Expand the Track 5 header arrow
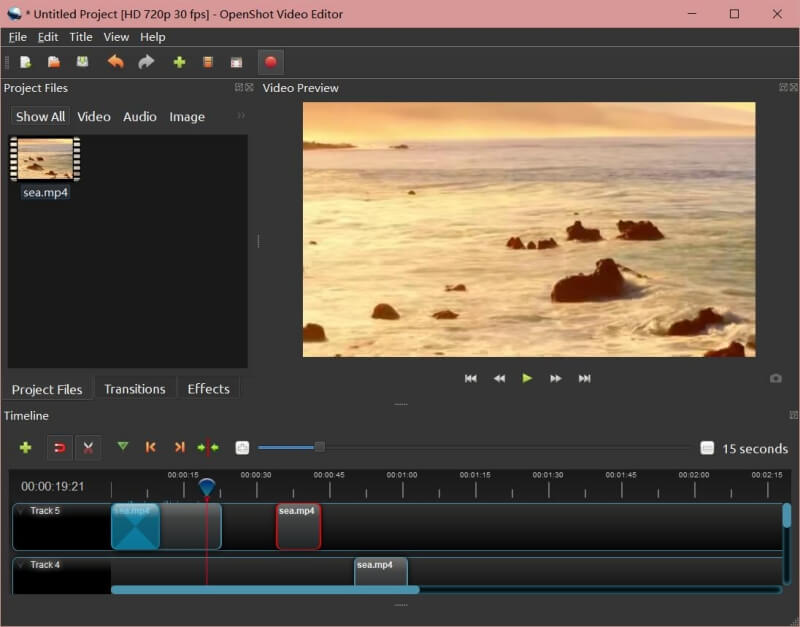 point(21,511)
